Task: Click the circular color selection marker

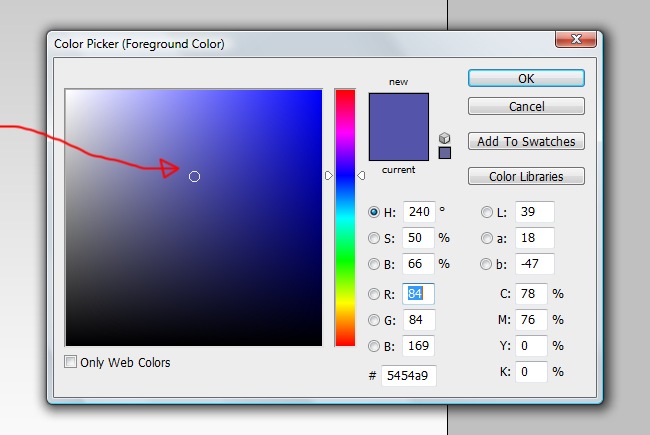Action: click(194, 176)
